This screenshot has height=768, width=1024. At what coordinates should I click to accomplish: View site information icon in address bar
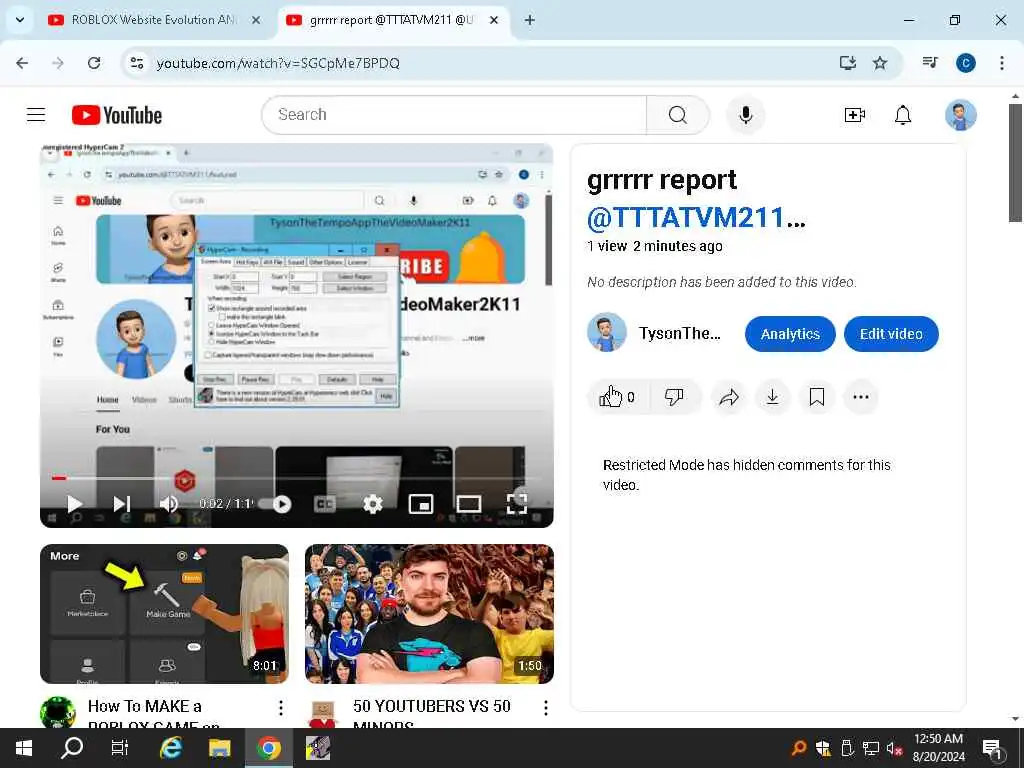(136, 63)
